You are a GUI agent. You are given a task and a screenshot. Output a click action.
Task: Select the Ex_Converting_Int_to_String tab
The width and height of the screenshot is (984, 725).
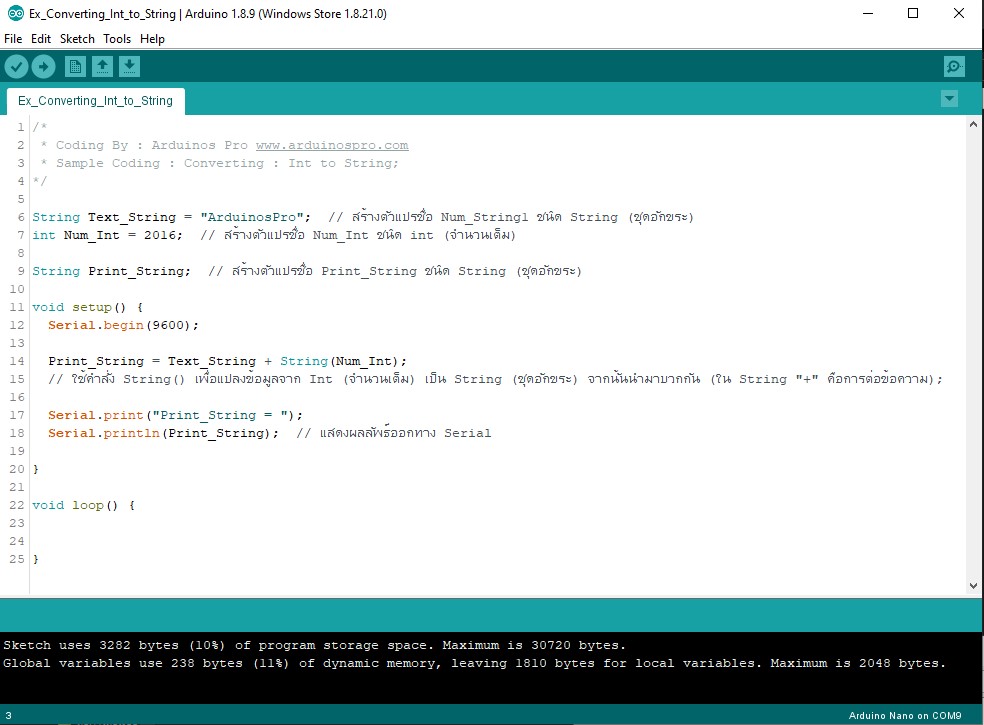click(95, 101)
